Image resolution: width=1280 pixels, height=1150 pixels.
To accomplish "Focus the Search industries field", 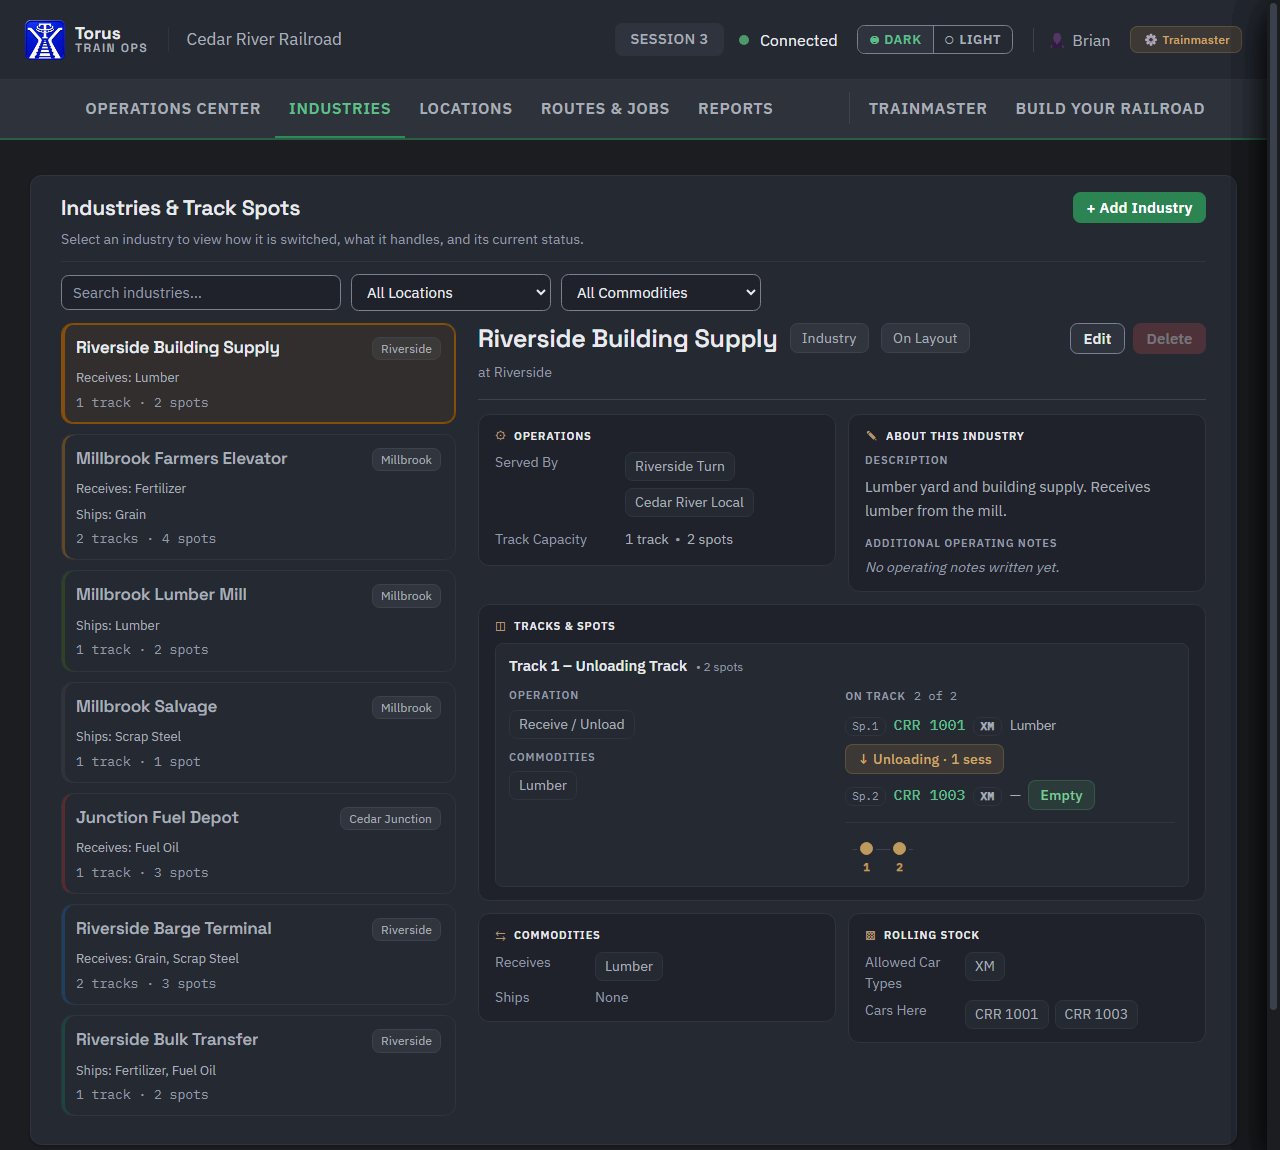I will [201, 293].
